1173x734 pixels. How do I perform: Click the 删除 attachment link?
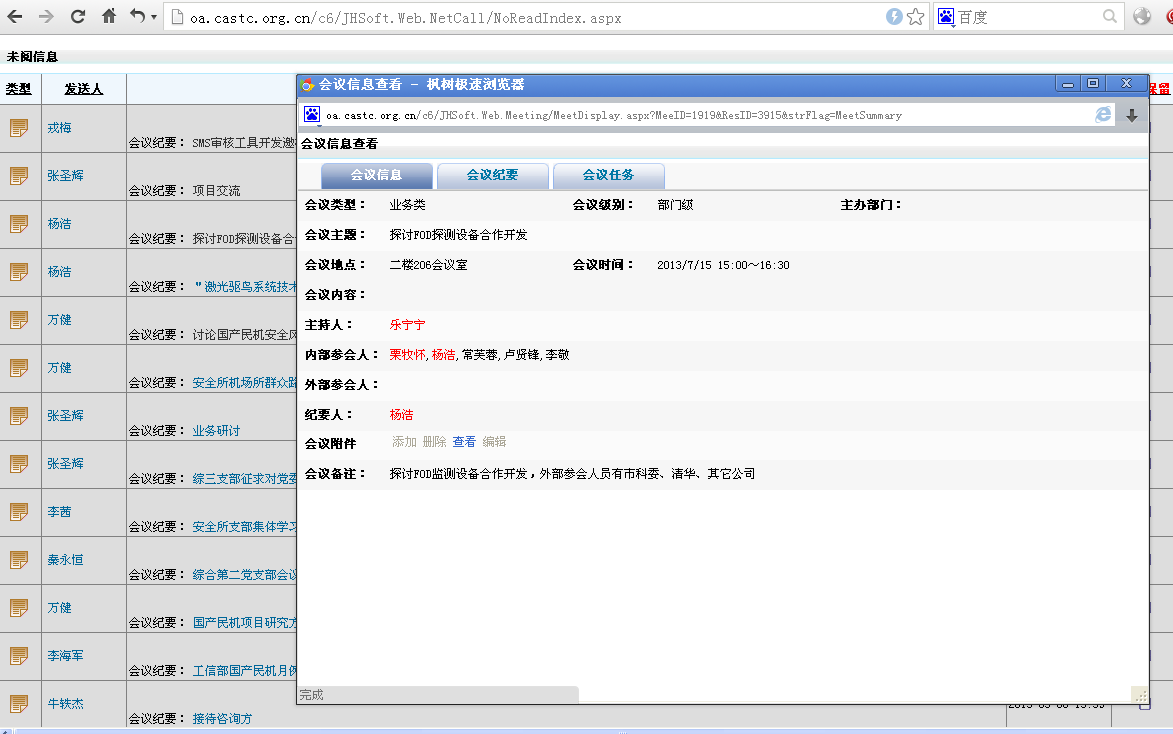434,442
